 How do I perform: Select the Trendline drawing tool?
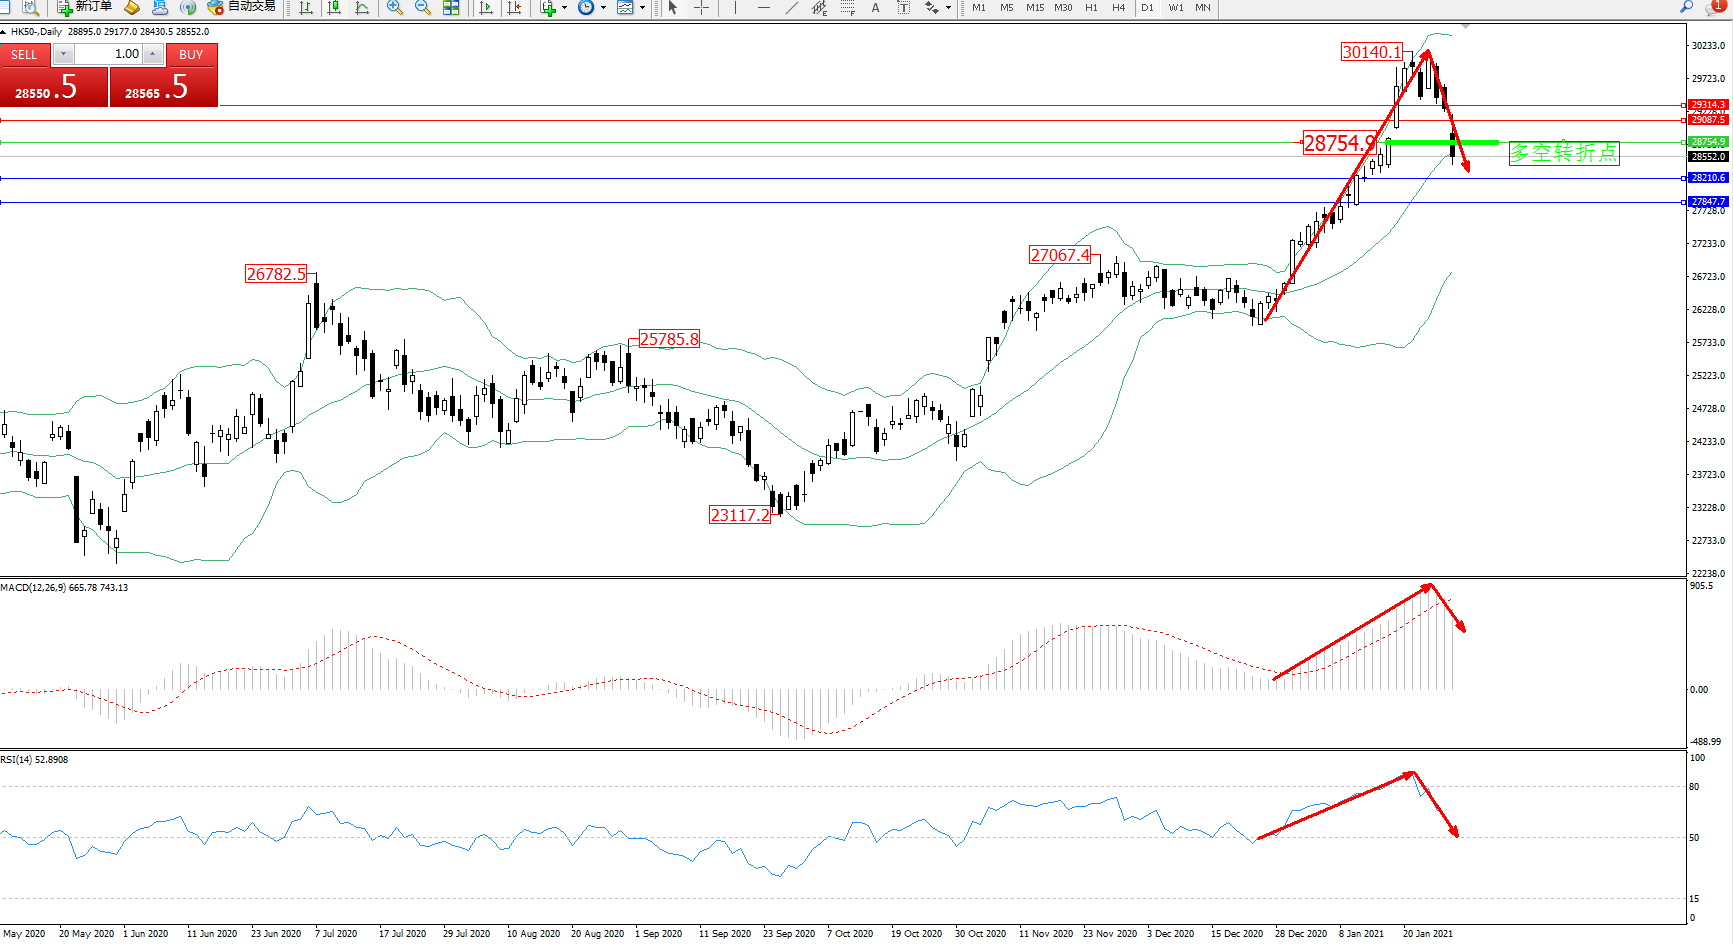792,7
